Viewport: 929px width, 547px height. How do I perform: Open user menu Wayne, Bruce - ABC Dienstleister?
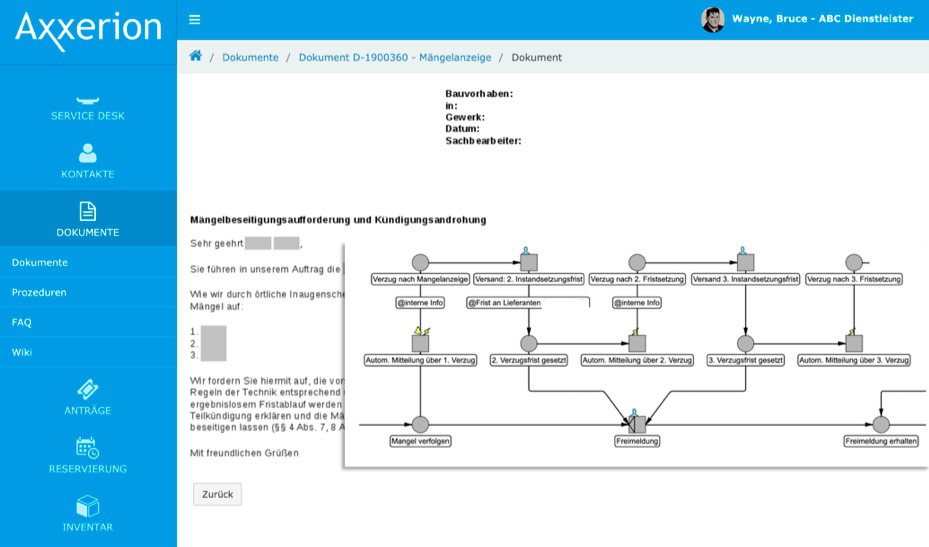point(822,18)
